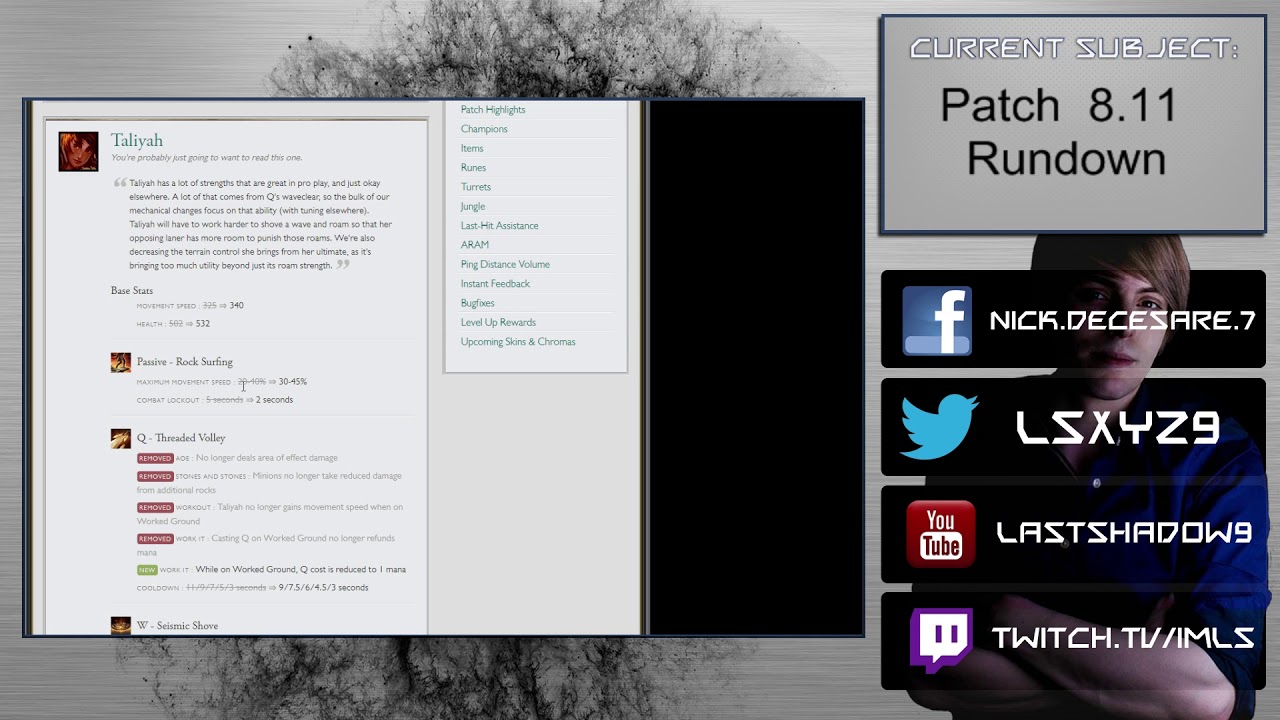Click 'You're probably just going to want' subtitle
This screenshot has height=720, width=1280.
click(x=206, y=158)
